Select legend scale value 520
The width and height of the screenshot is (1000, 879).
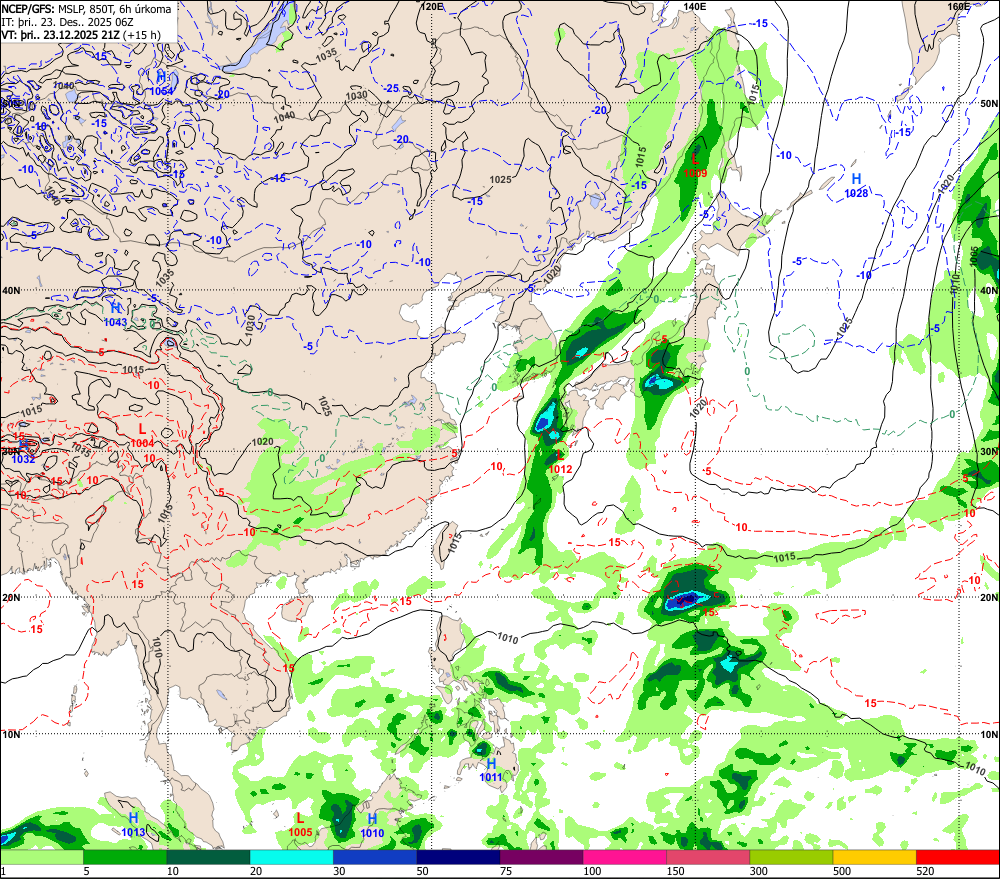(x=925, y=871)
